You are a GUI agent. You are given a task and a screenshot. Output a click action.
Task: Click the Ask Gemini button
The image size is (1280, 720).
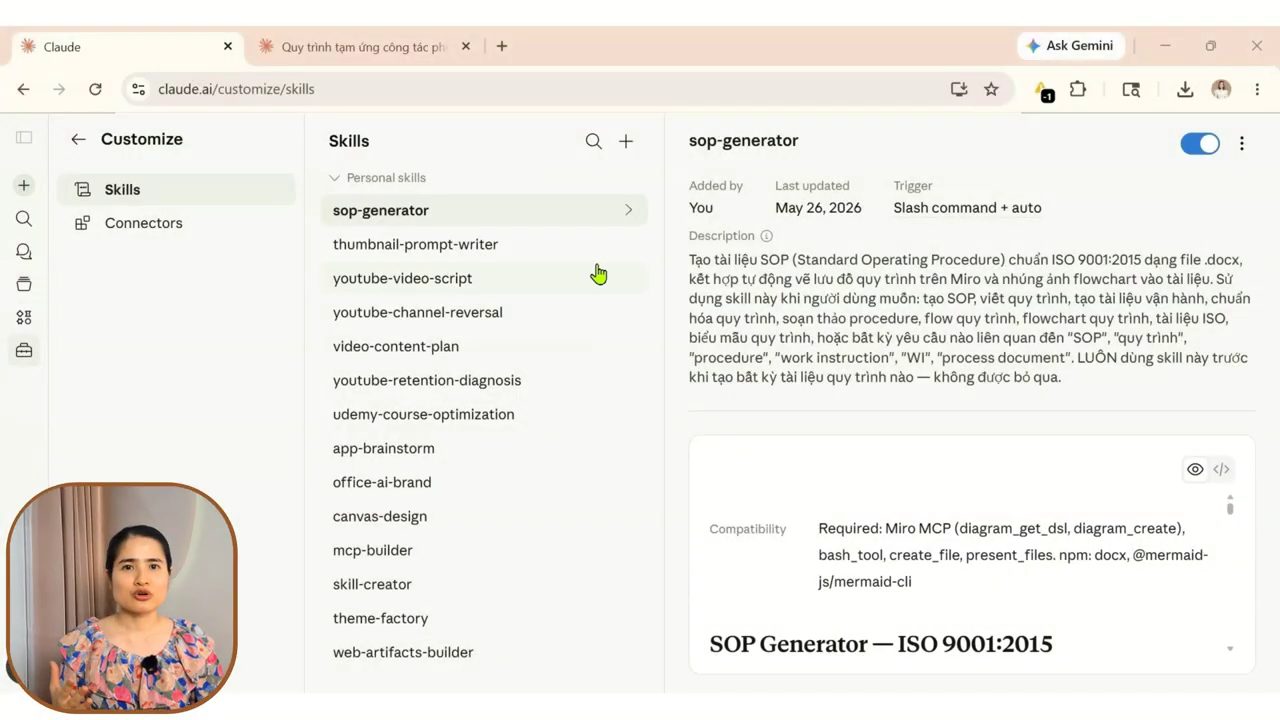[1070, 46]
